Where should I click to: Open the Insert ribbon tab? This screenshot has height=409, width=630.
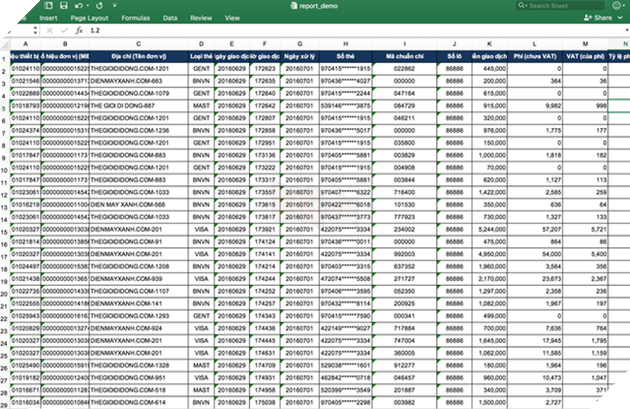[x=48, y=18]
